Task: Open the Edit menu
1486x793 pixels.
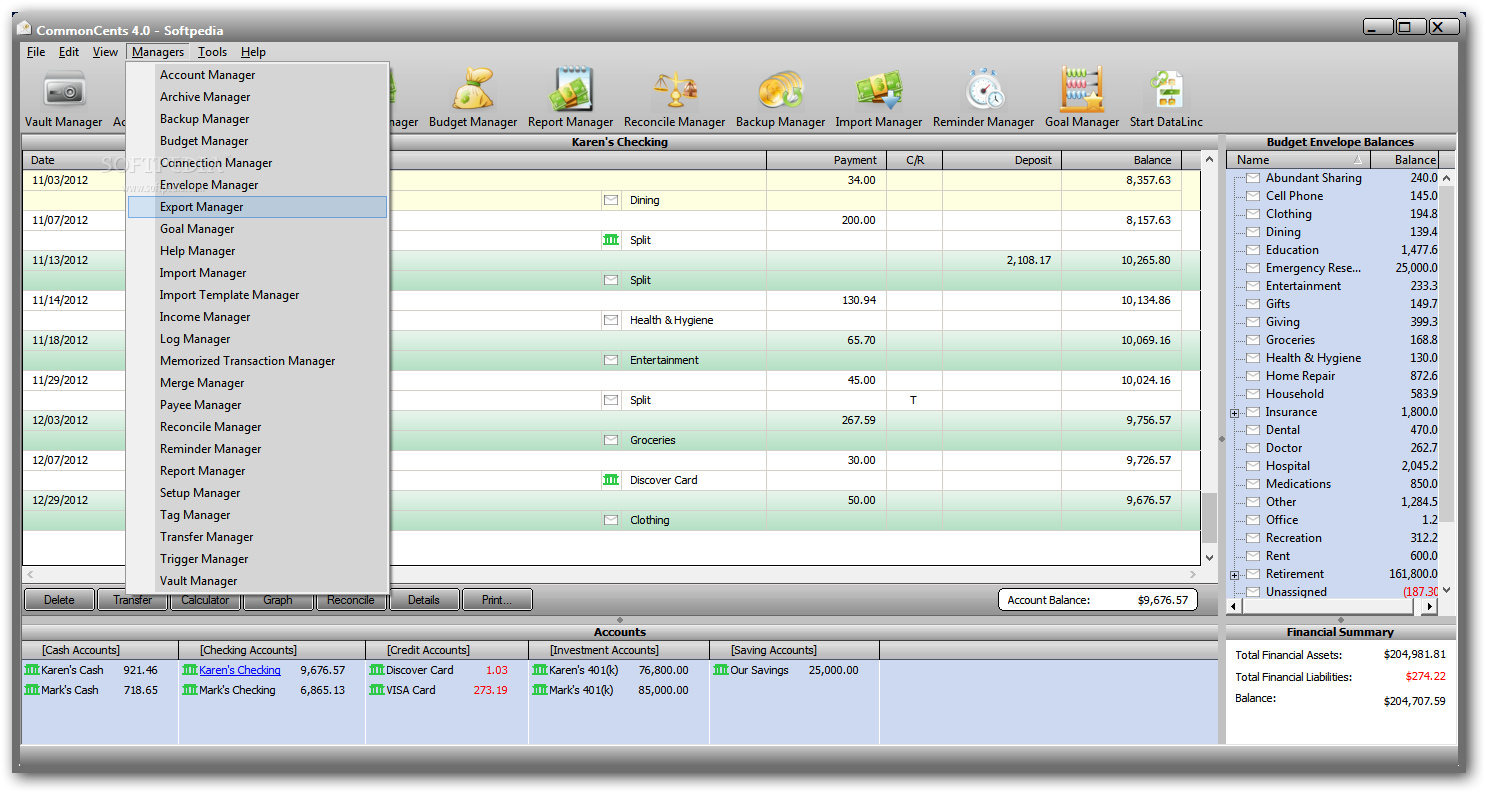Action: click(x=69, y=52)
